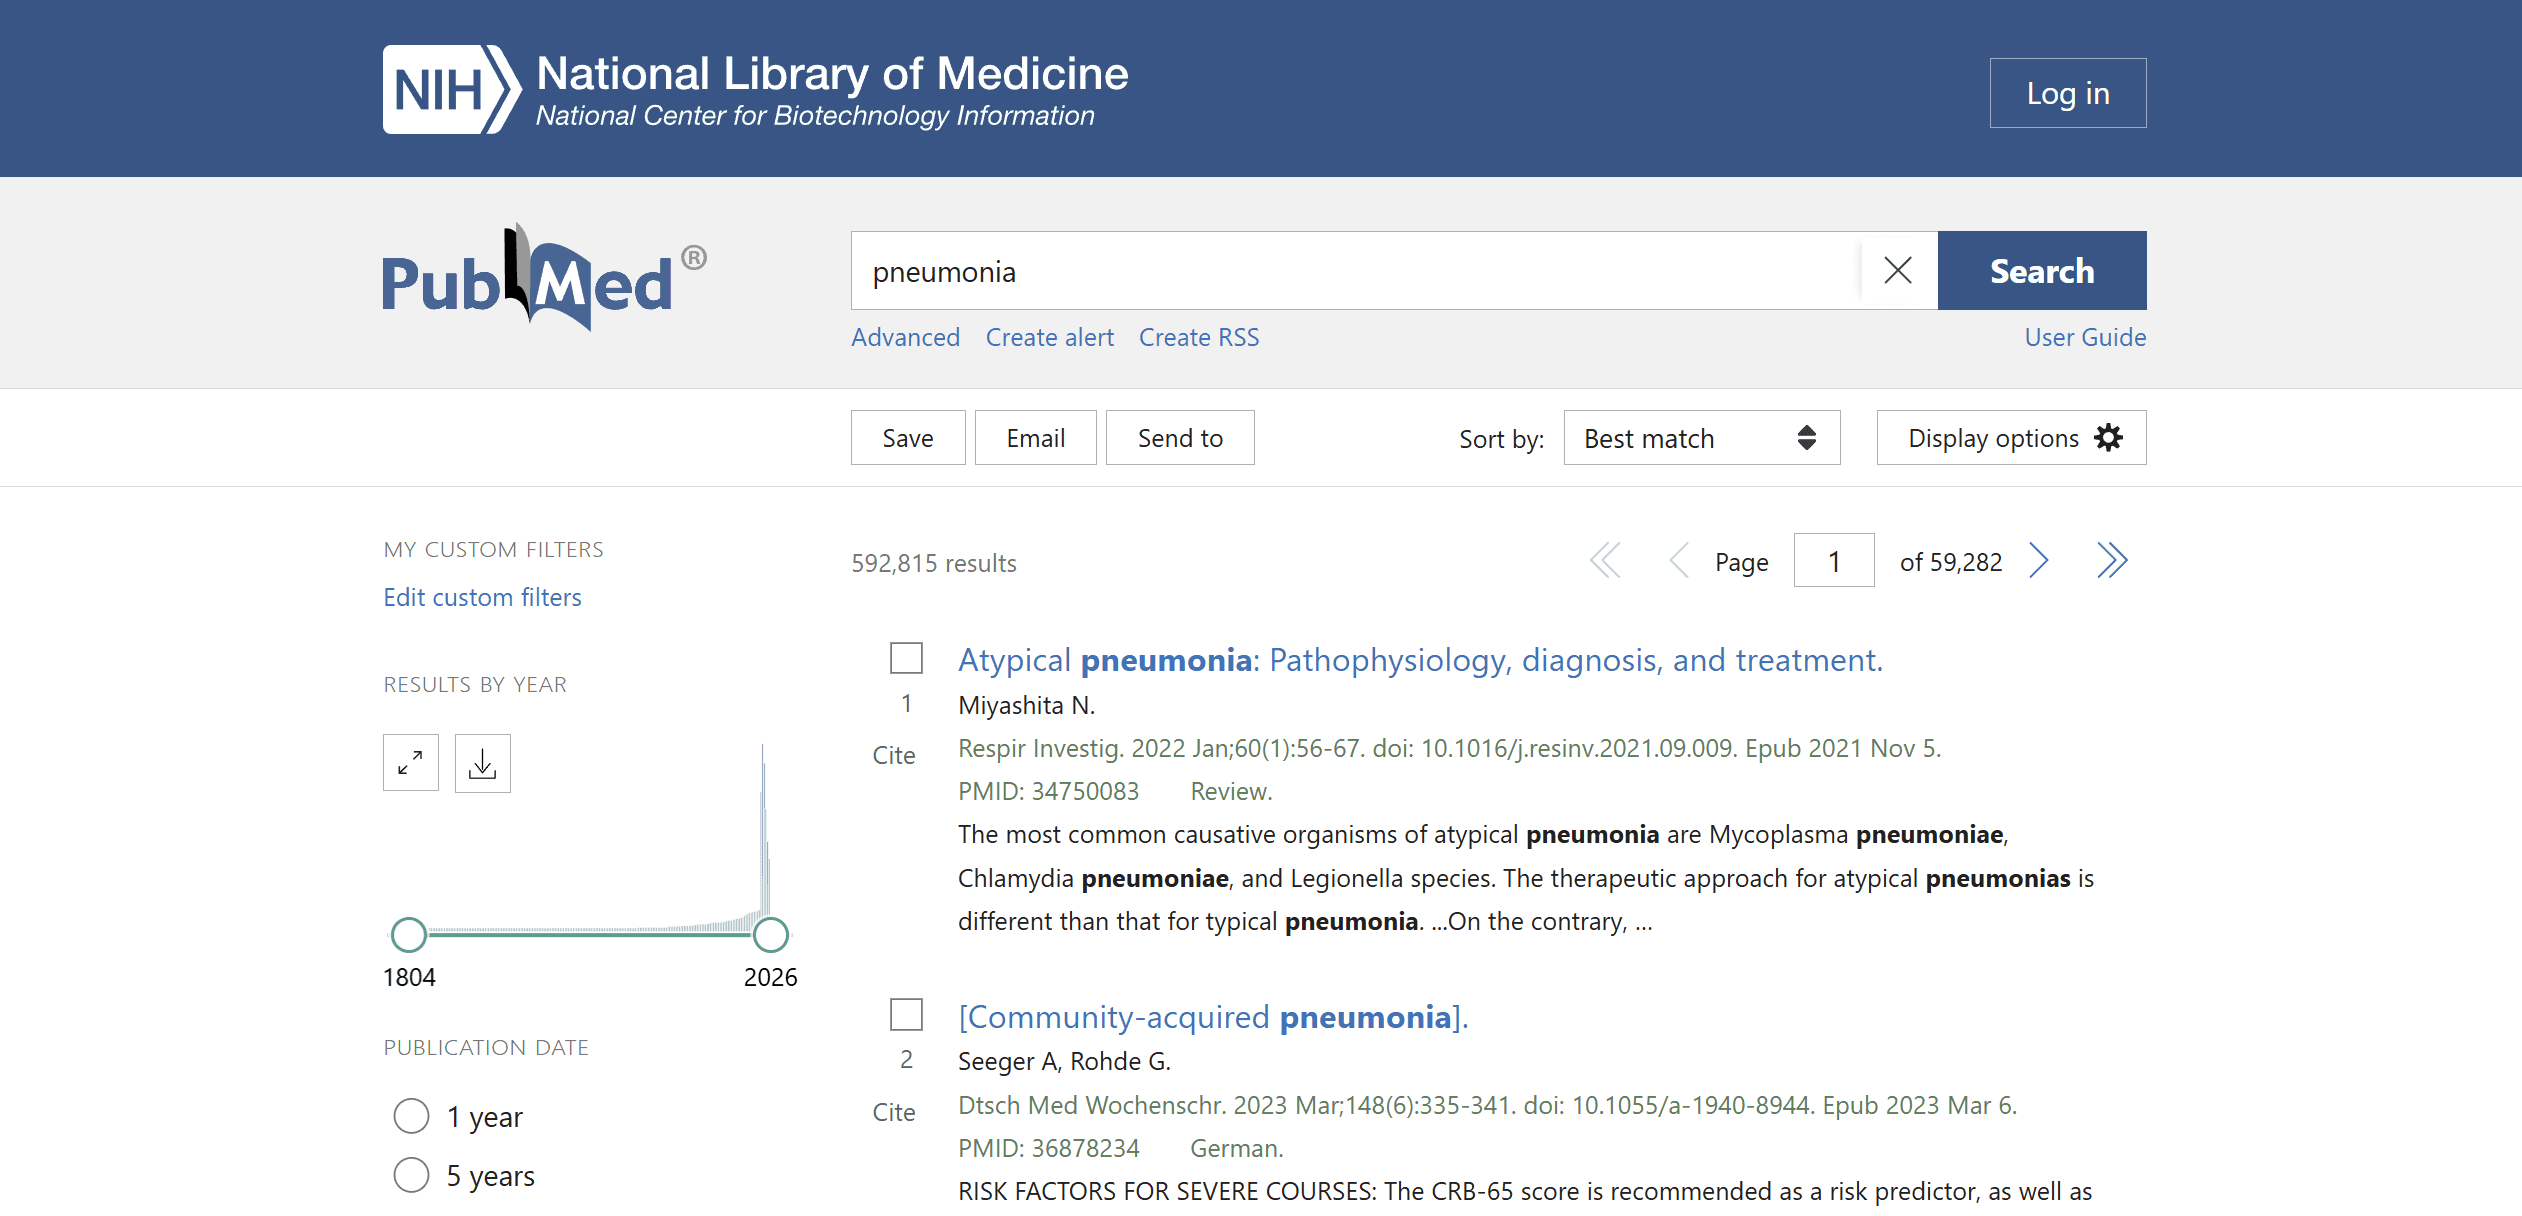Go to the next results page
Image resolution: width=2522 pixels, height=1216 pixels.
2038,561
